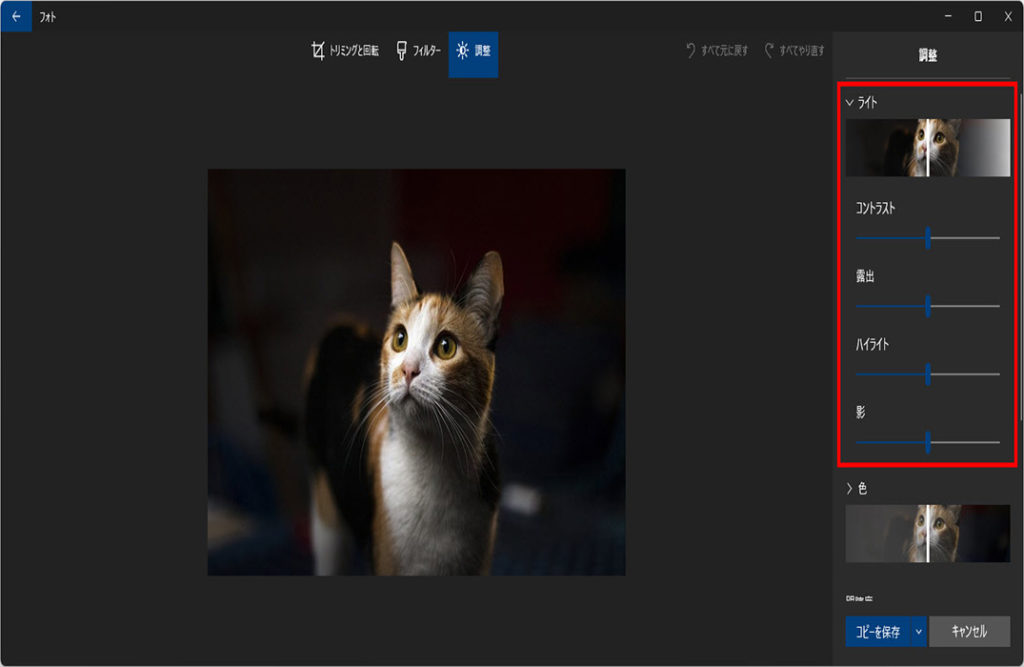Screen dimensions: 1024x667
Task: Select the crop and rotate icon
Action: click(x=318, y=51)
